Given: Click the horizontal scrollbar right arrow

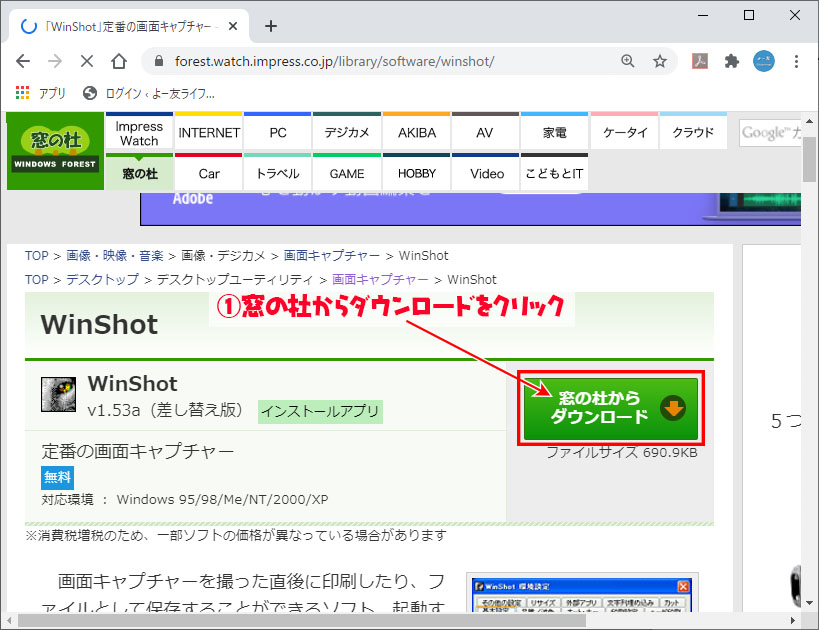Looking at the screenshot, I should 793,621.
